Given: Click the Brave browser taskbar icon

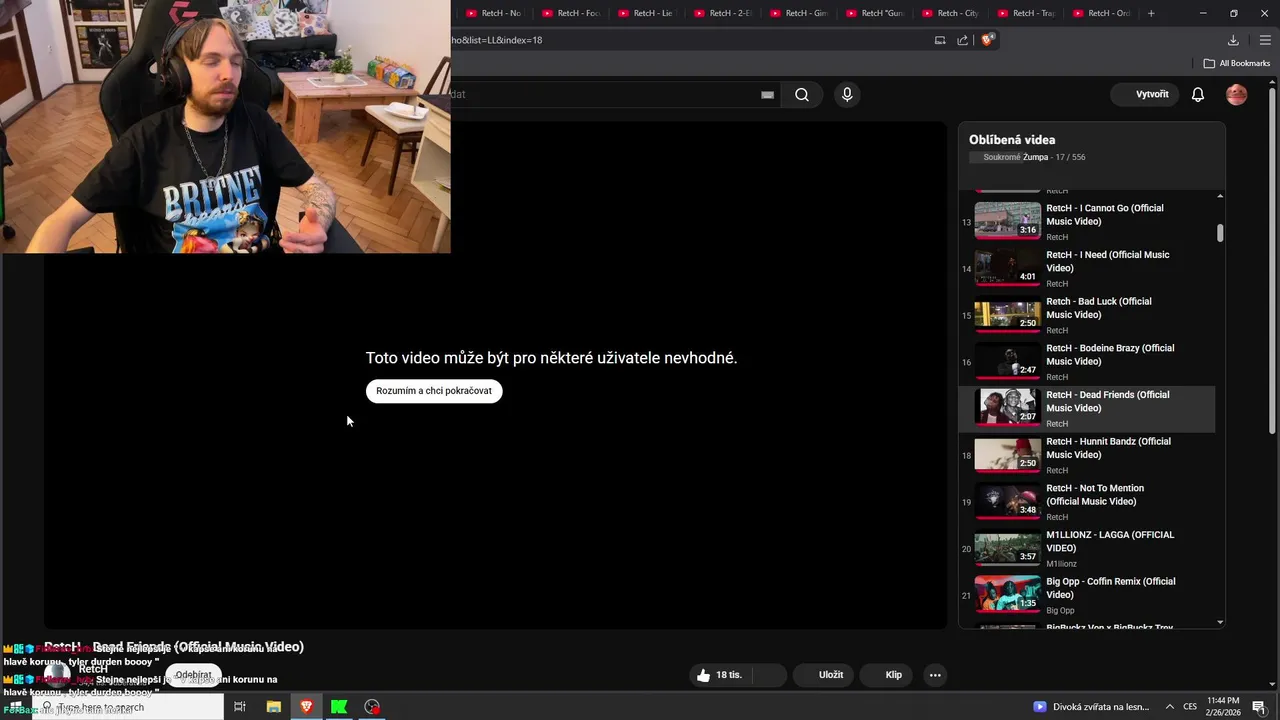Looking at the screenshot, I should [x=306, y=707].
